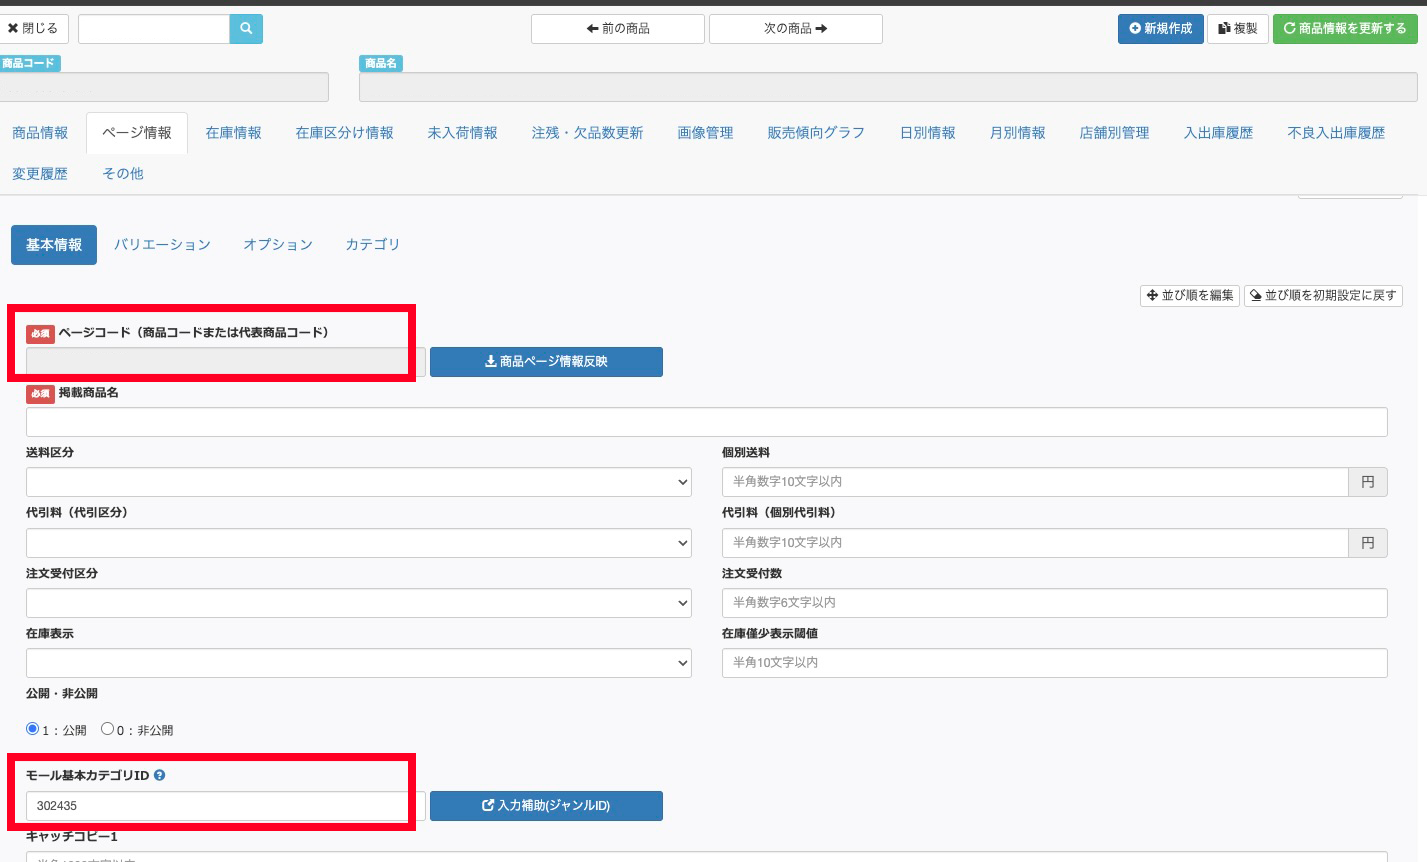Open the バリエーション sub-tab
The height and width of the screenshot is (862, 1427).
(162, 245)
